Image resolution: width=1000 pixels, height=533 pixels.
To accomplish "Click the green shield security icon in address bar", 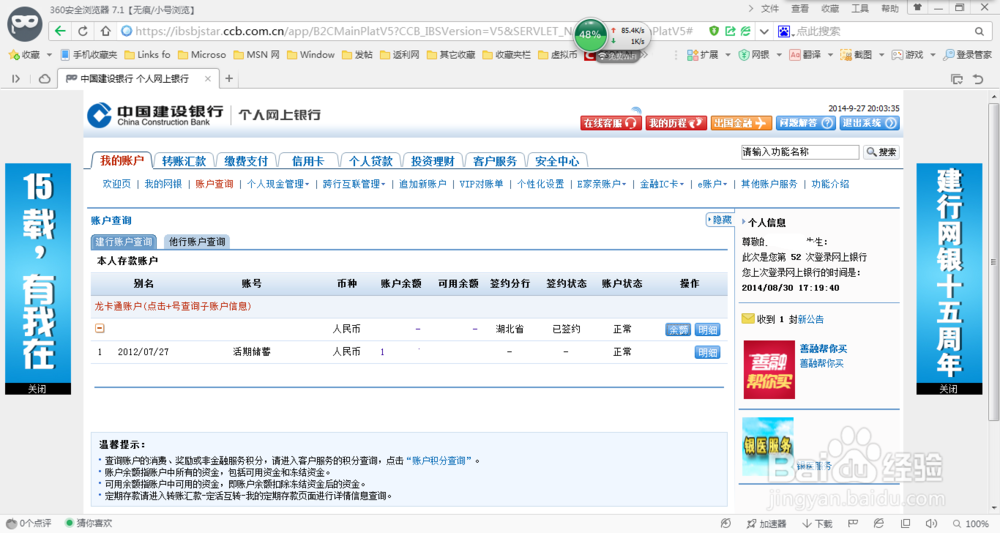I will [714, 31].
